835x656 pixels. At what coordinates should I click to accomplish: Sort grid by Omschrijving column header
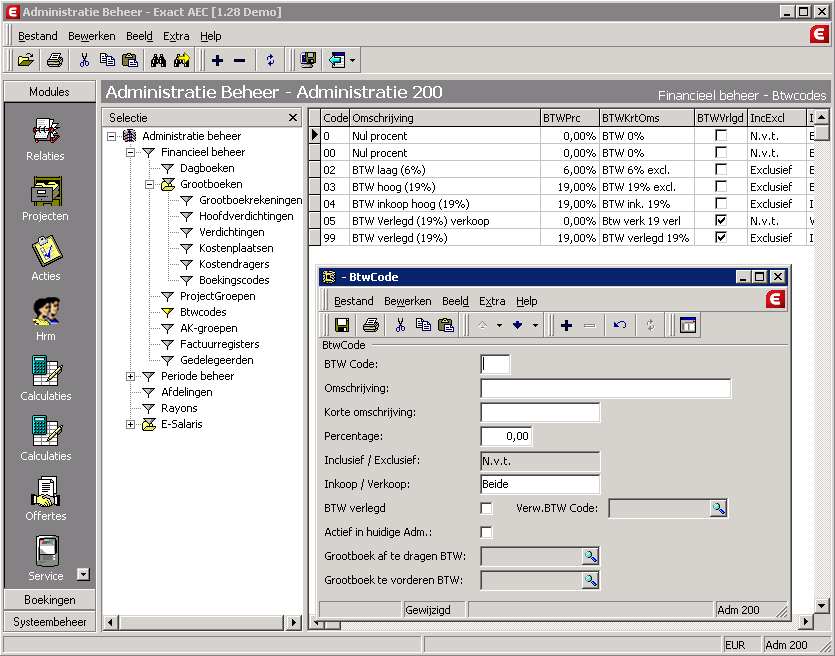point(445,118)
